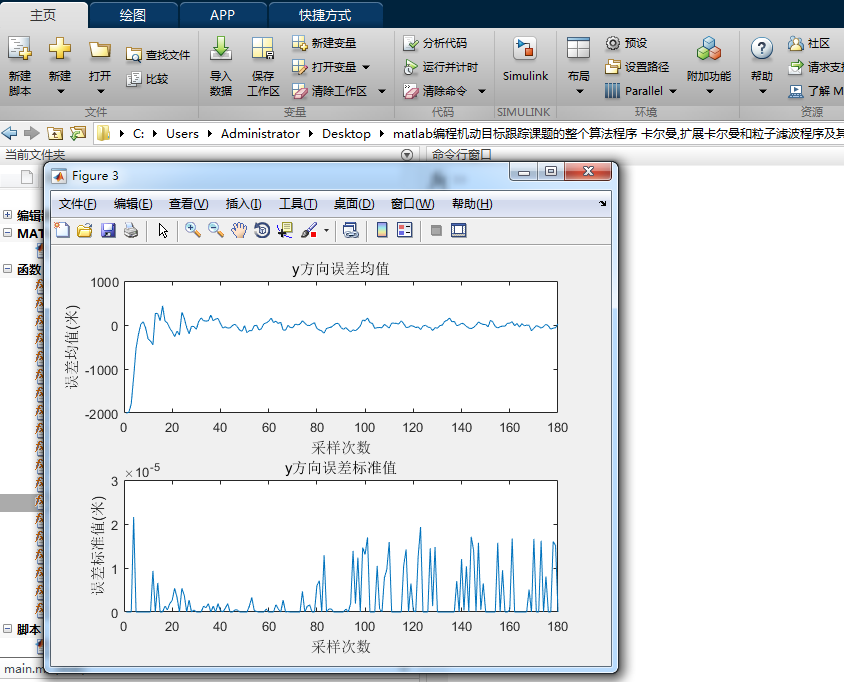This screenshot has width=844, height=682.
Task: Collapse the MAT section in the left panel
Action: pyautogui.click(x=8, y=233)
